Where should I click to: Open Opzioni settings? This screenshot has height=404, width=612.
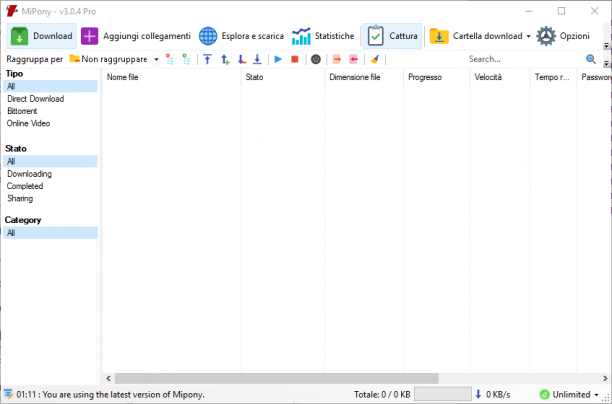pos(563,36)
